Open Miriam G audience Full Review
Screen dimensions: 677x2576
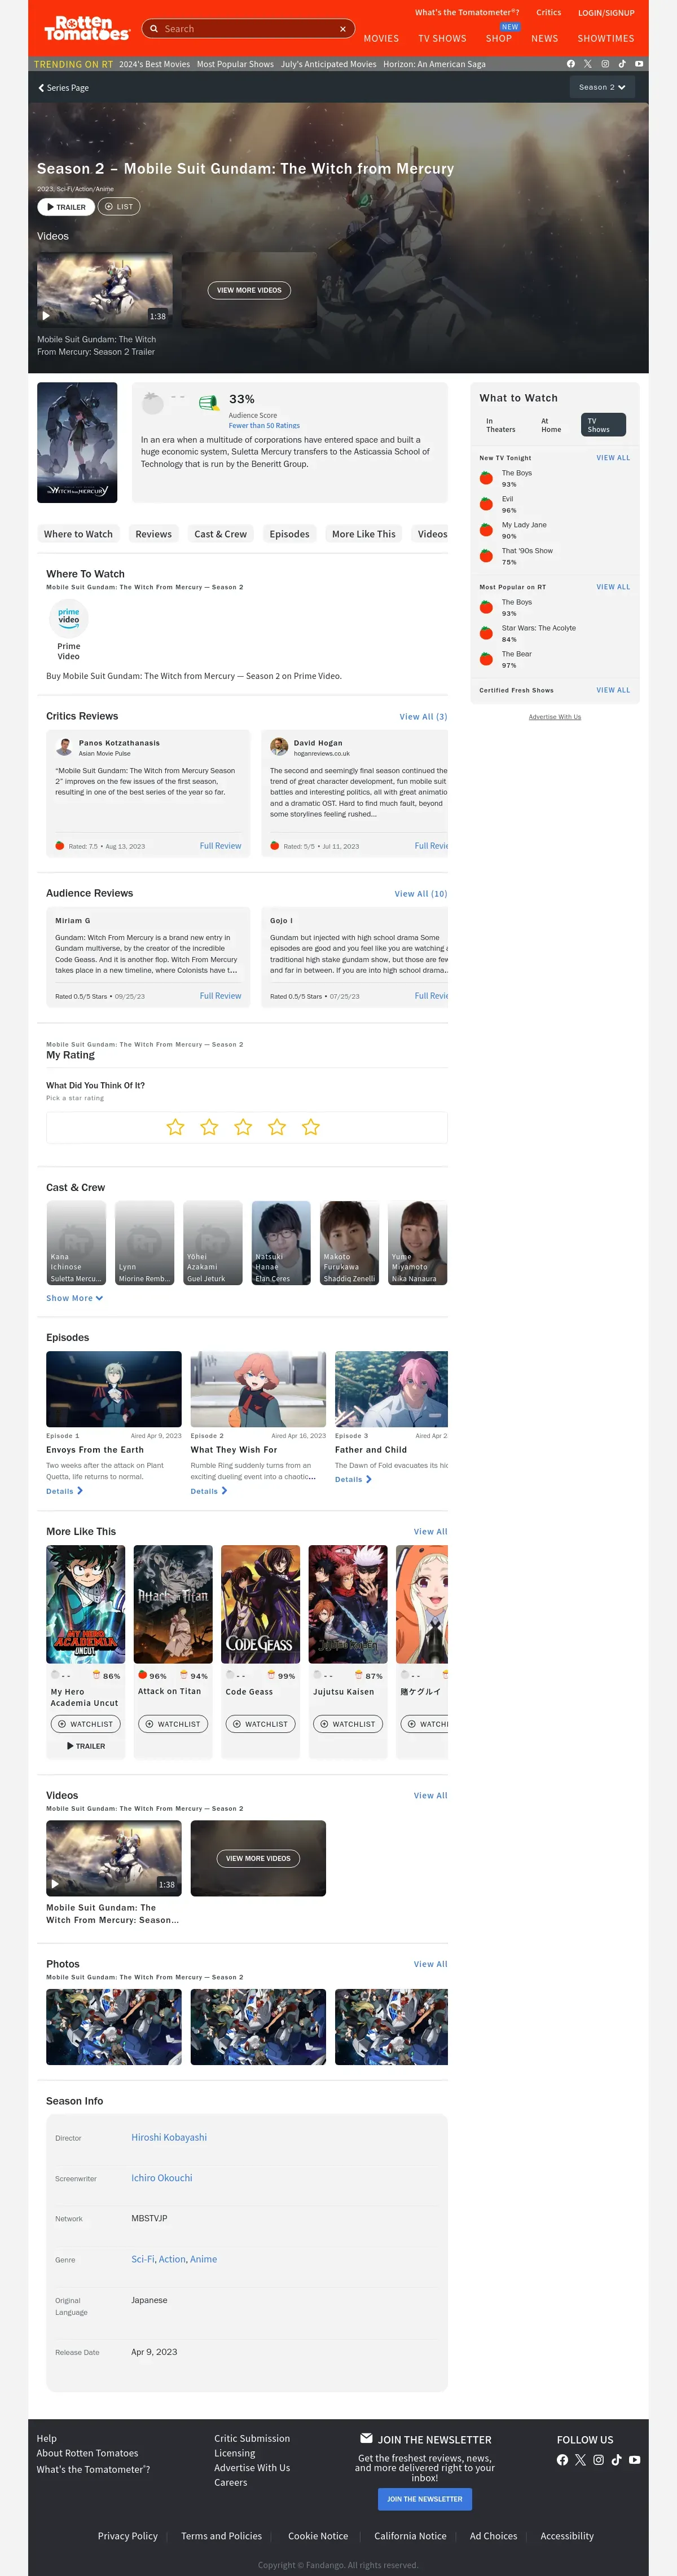tap(220, 996)
